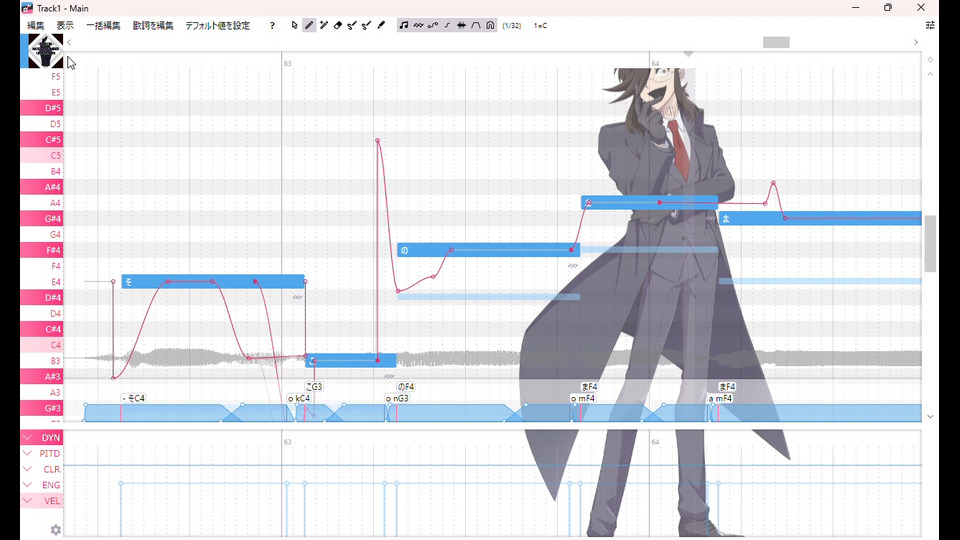
Task: Select the draw pitch tool
Action: [352, 25]
